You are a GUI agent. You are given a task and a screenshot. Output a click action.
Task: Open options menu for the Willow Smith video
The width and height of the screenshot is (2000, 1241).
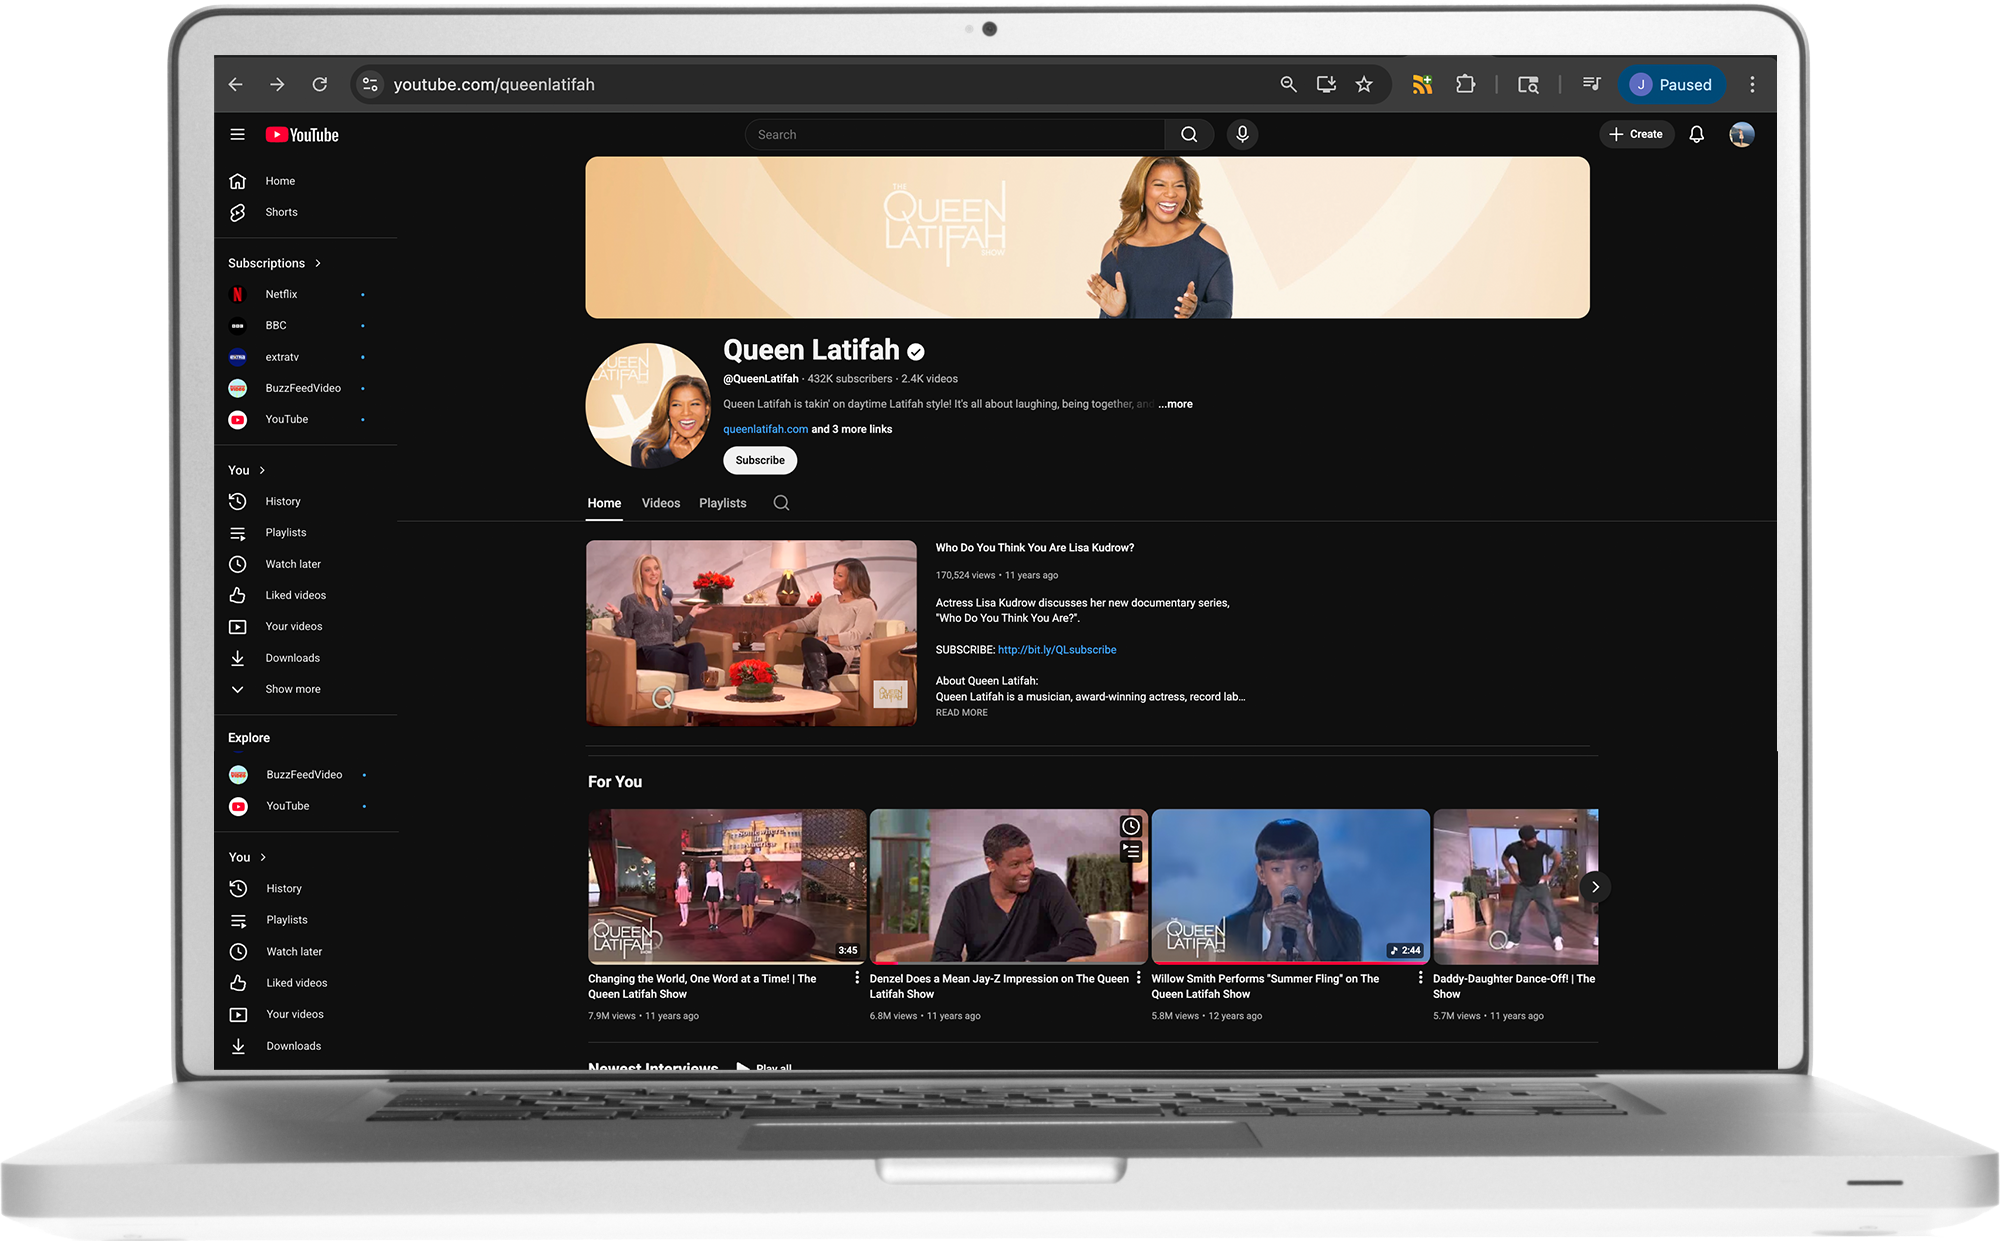(x=1420, y=978)
